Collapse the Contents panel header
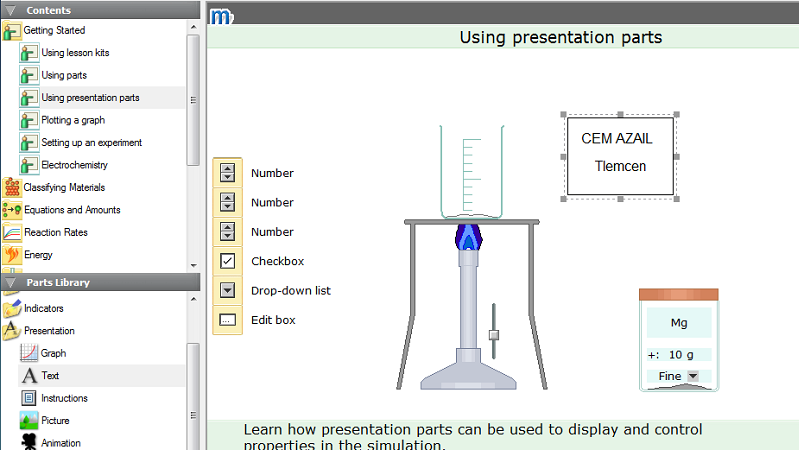This screenshot has width=799, height=450. pyautogui.click(x=9, y=10)
